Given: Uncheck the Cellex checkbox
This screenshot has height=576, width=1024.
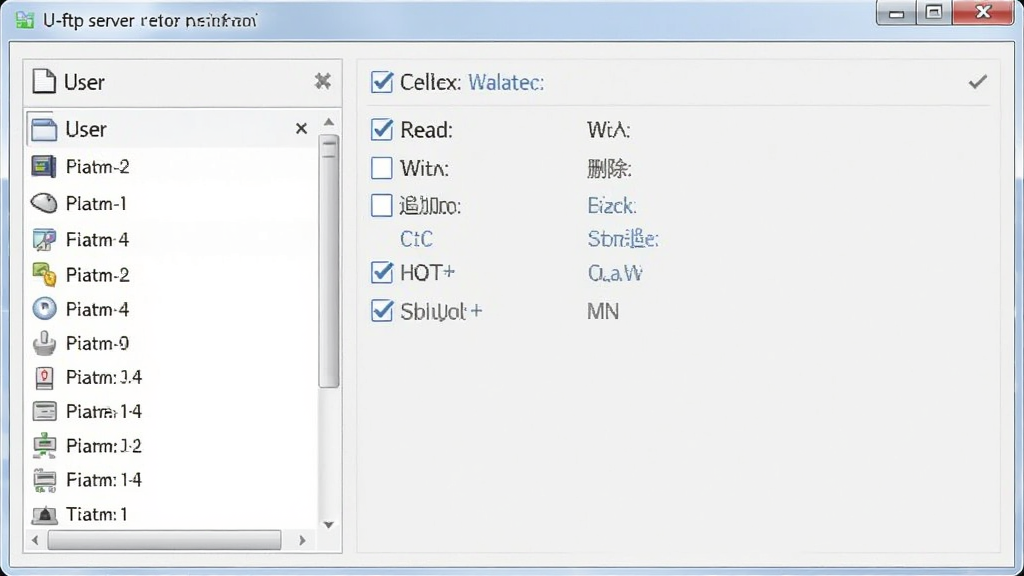Looking at the screenshot, I should [381, 82].
